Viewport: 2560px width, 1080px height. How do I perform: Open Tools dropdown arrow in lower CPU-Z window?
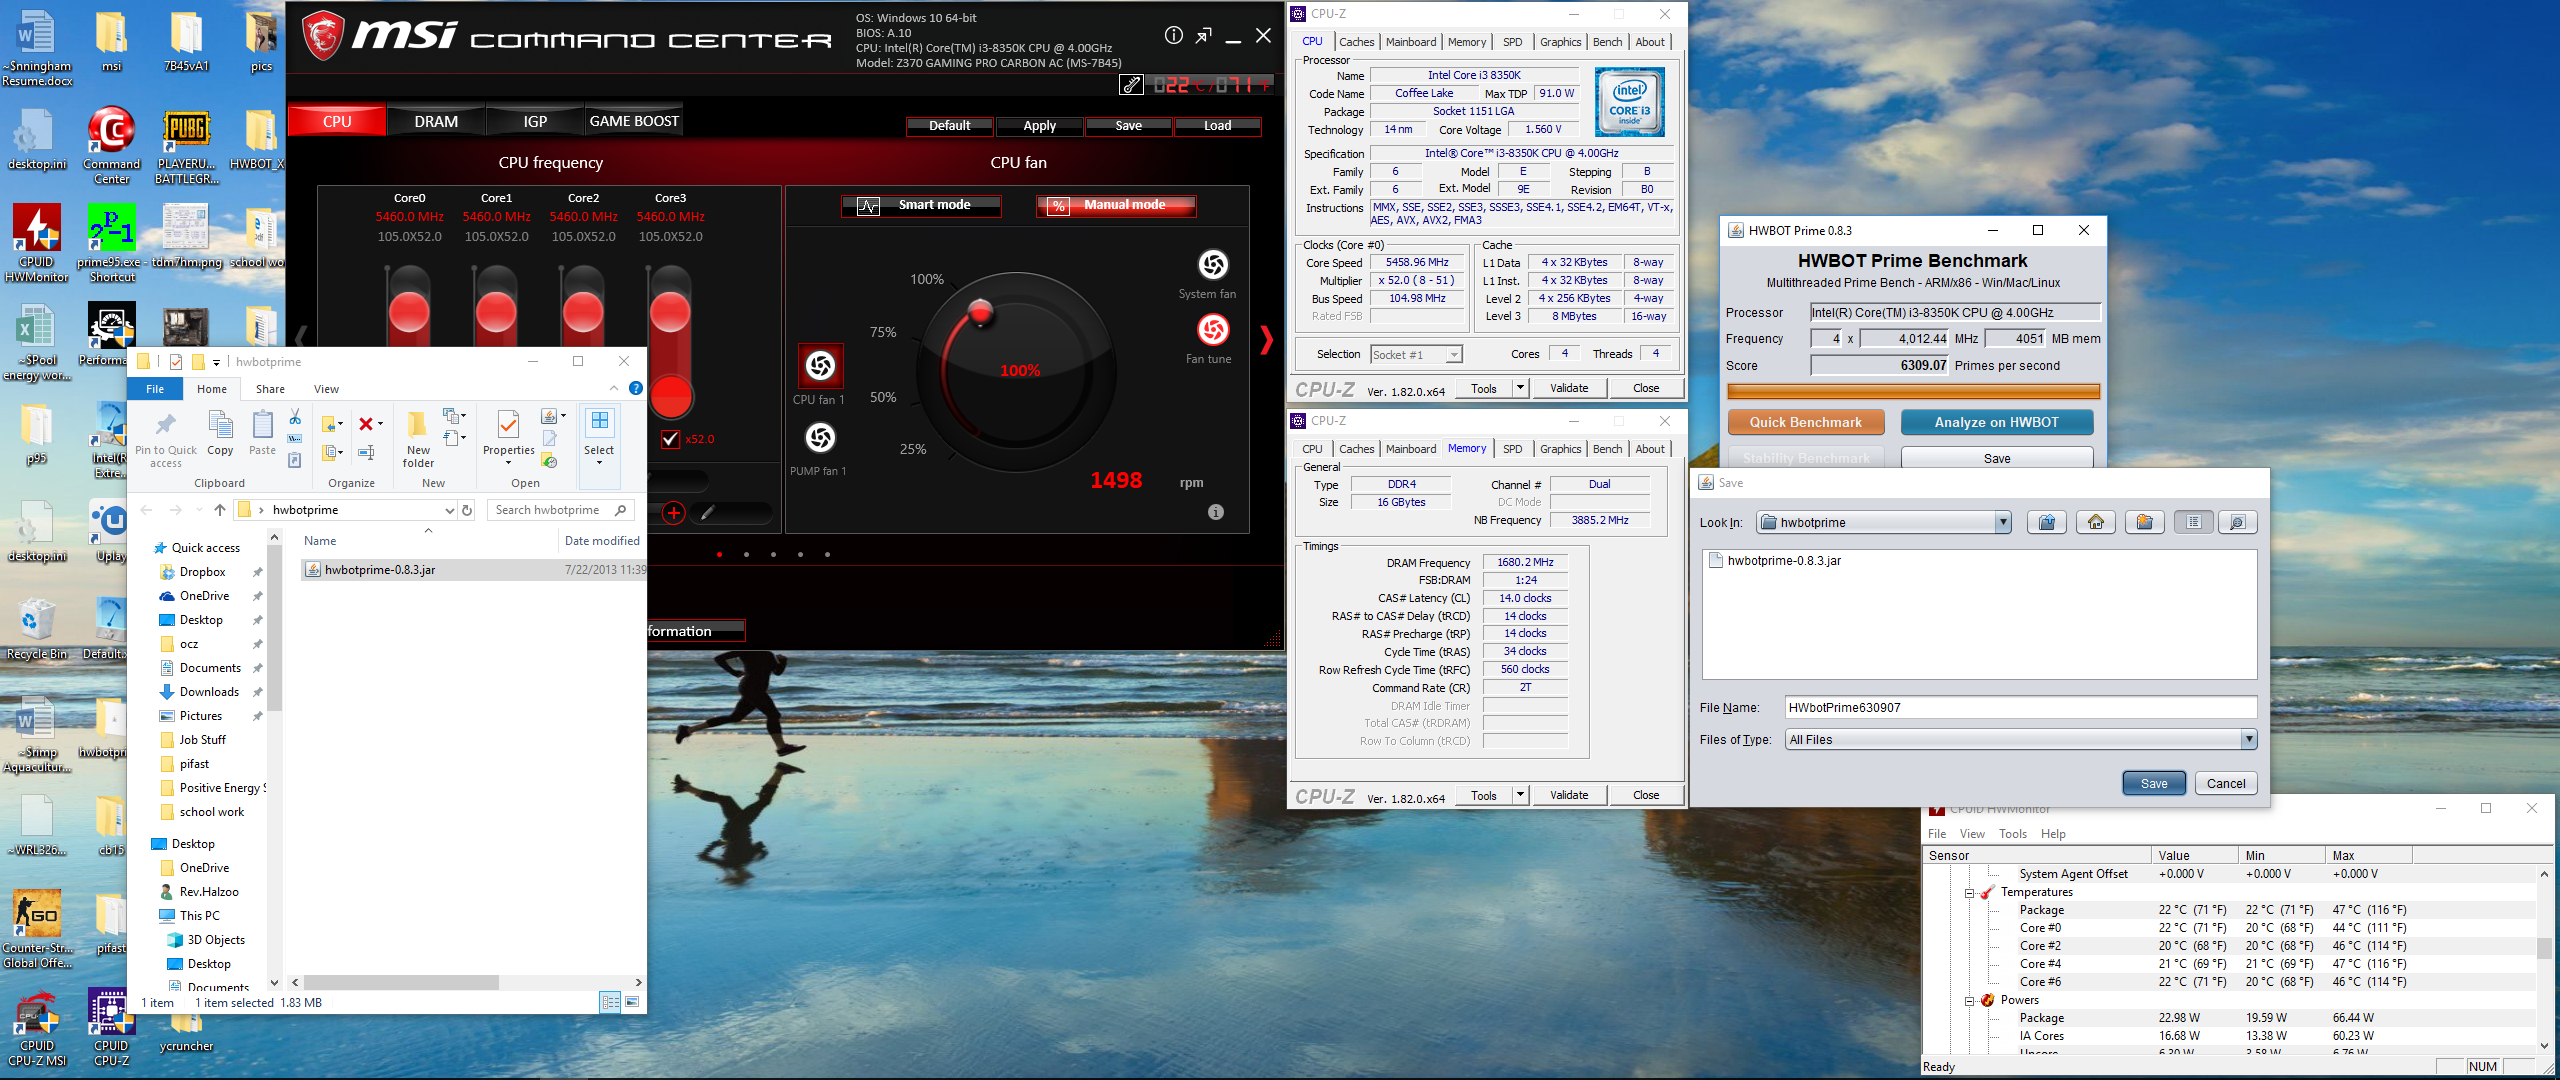[1520, 795]
